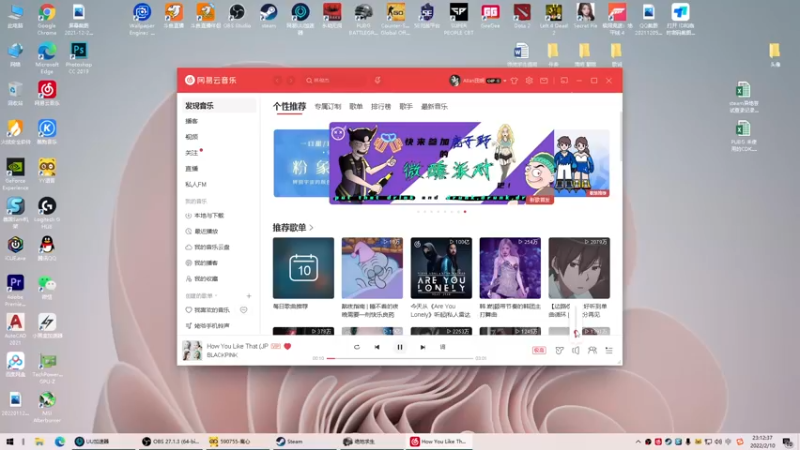The image size is (800, 450).
Task: Open the sound quality selector button
Action: [x=539, y=350]
